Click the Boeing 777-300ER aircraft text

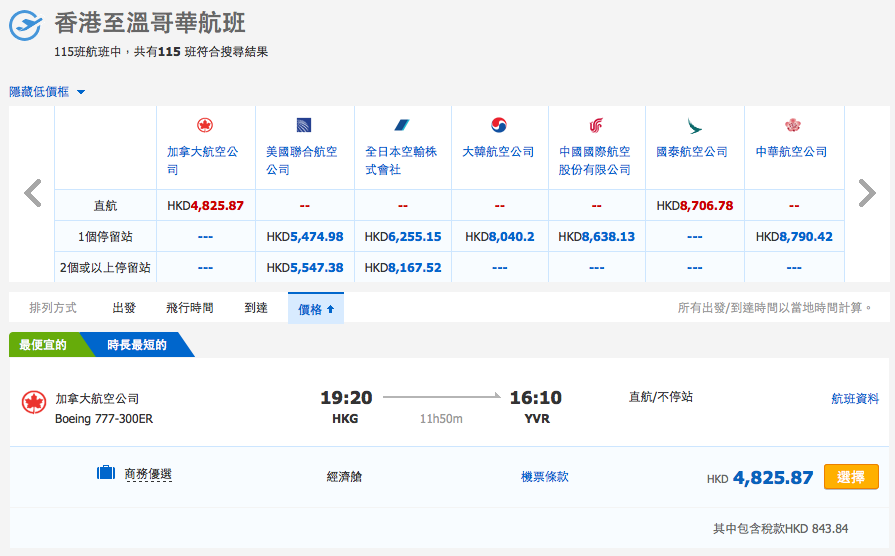click(104, 418)
